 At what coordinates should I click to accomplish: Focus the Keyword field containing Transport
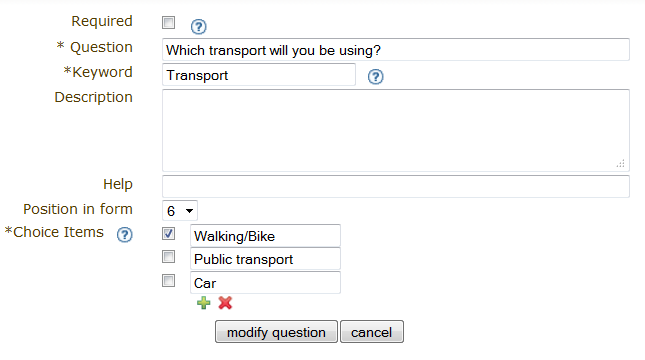coord(259,75)
